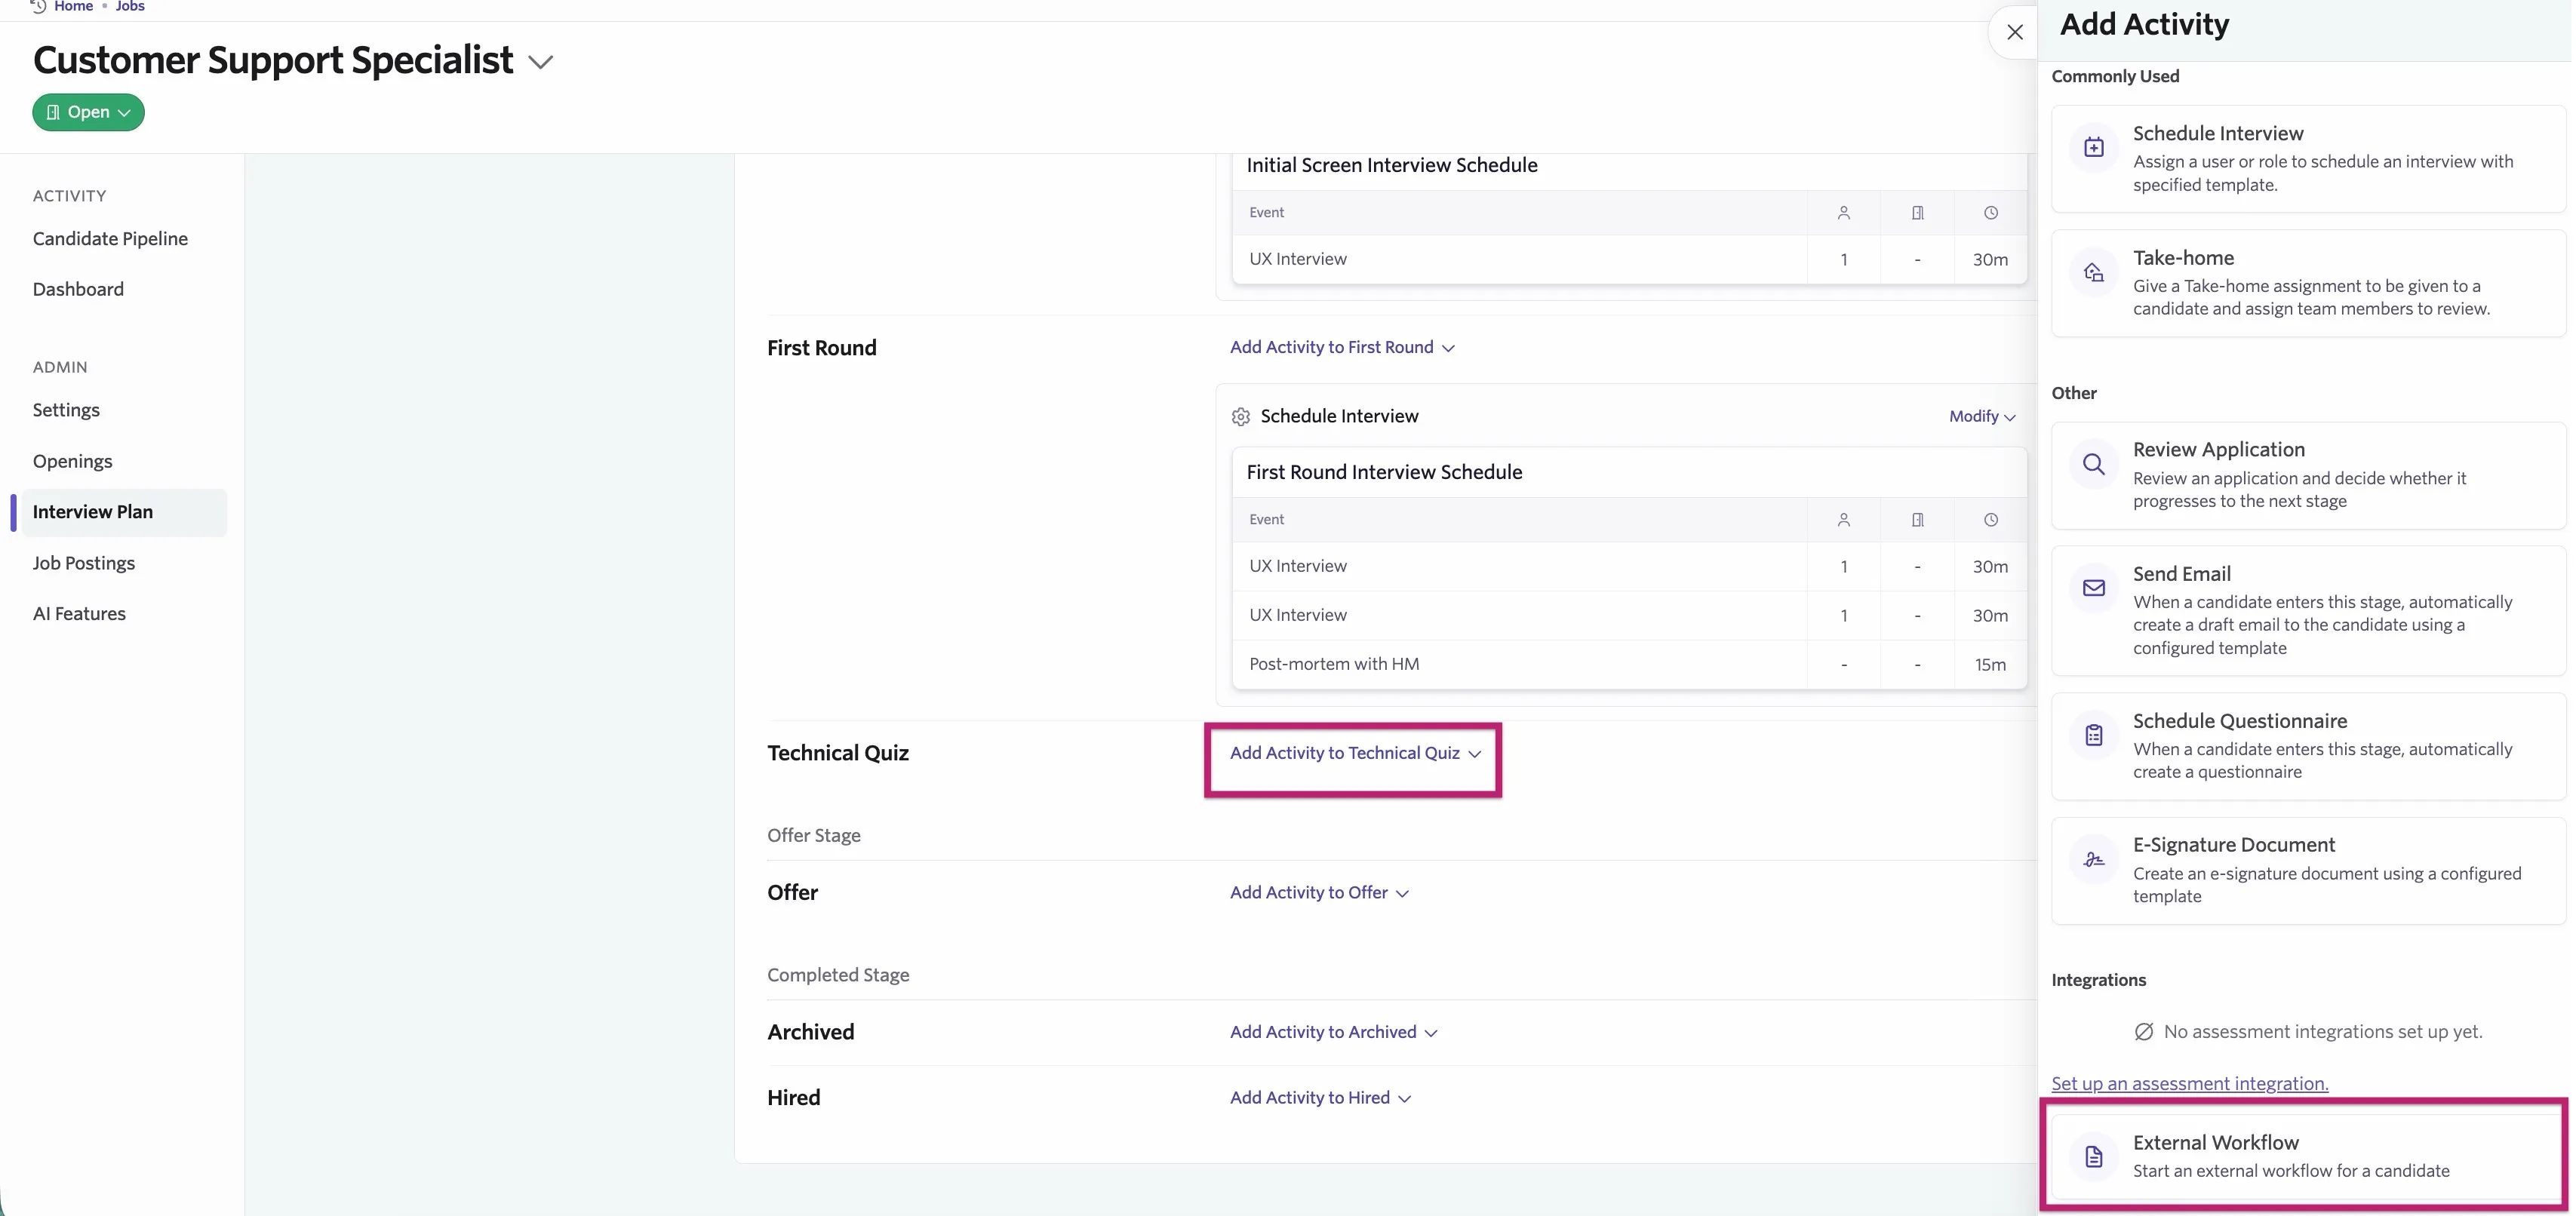2576x1216 pixels.
Task: Select the Take-home activity card
Action: tap(2308, 283)
